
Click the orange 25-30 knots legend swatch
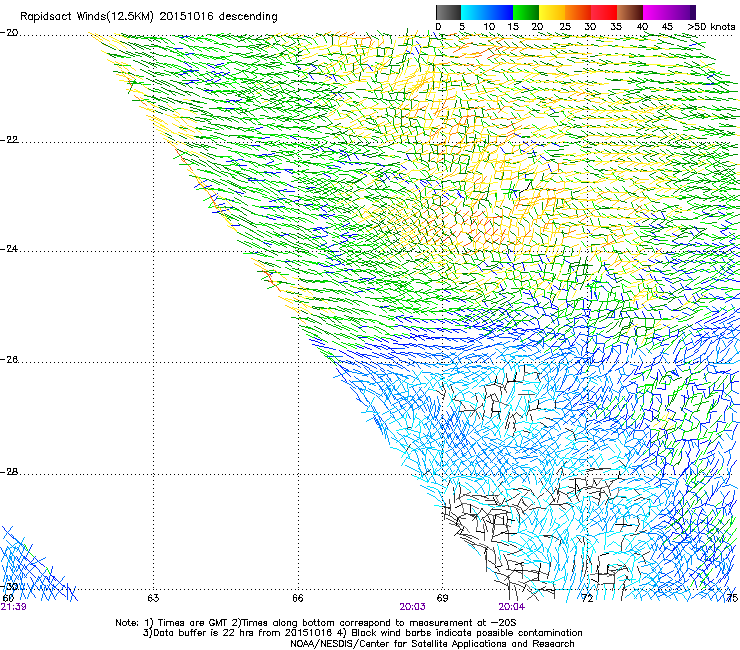[x=578, y=12]
